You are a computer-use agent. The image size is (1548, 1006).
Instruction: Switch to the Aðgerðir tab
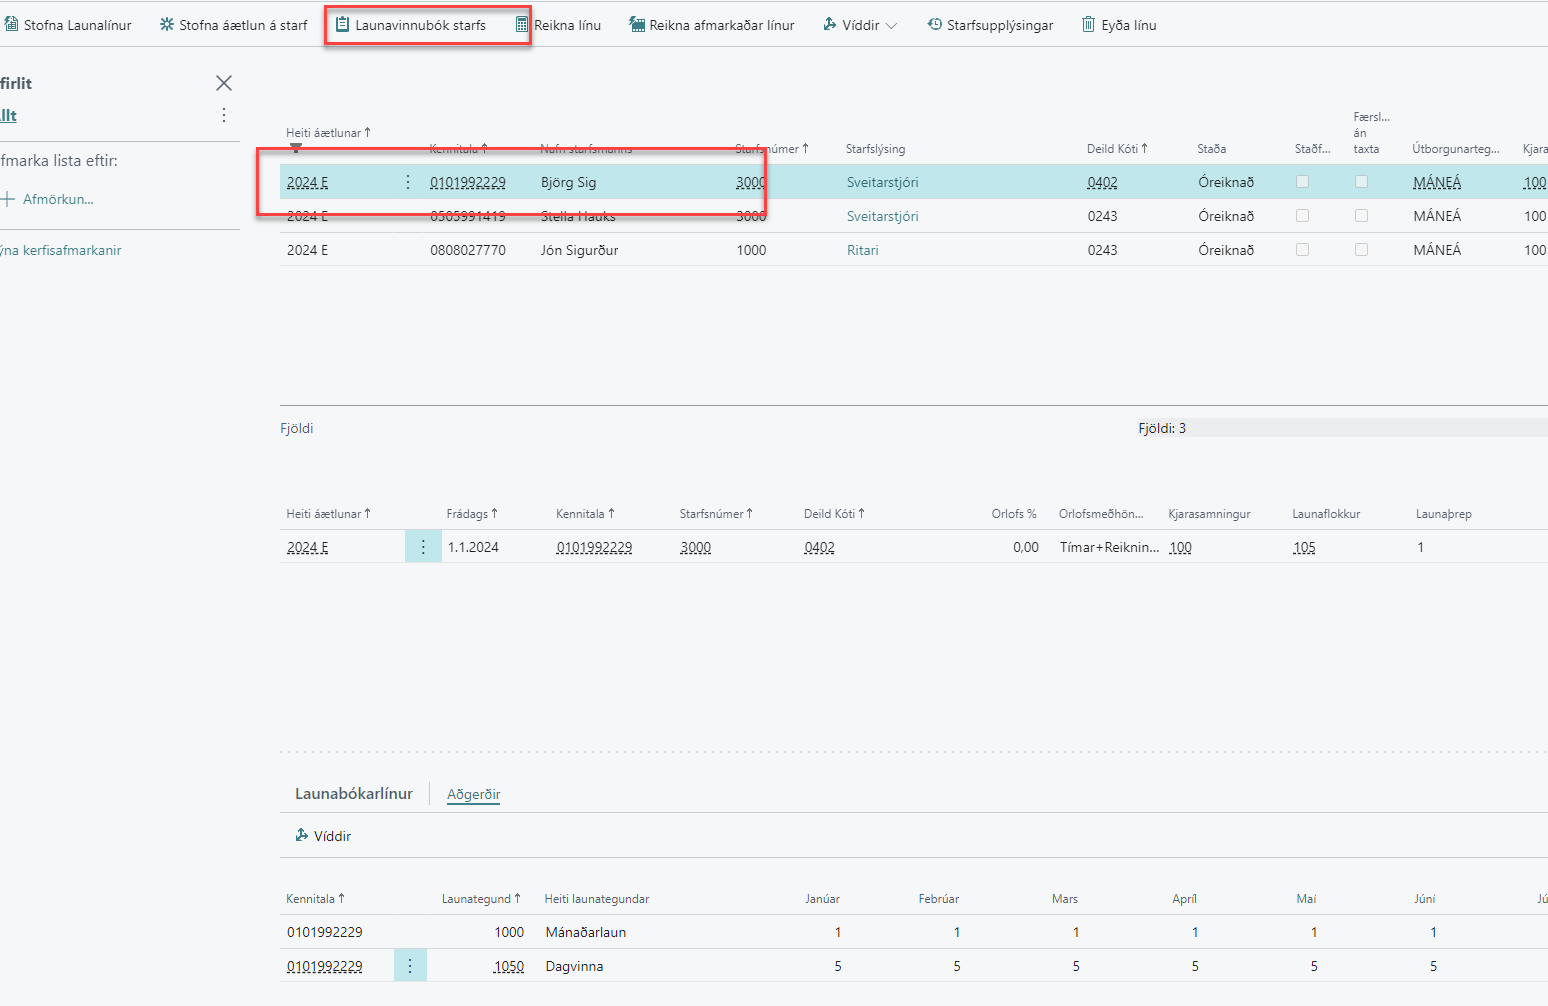tap(473, 794)
